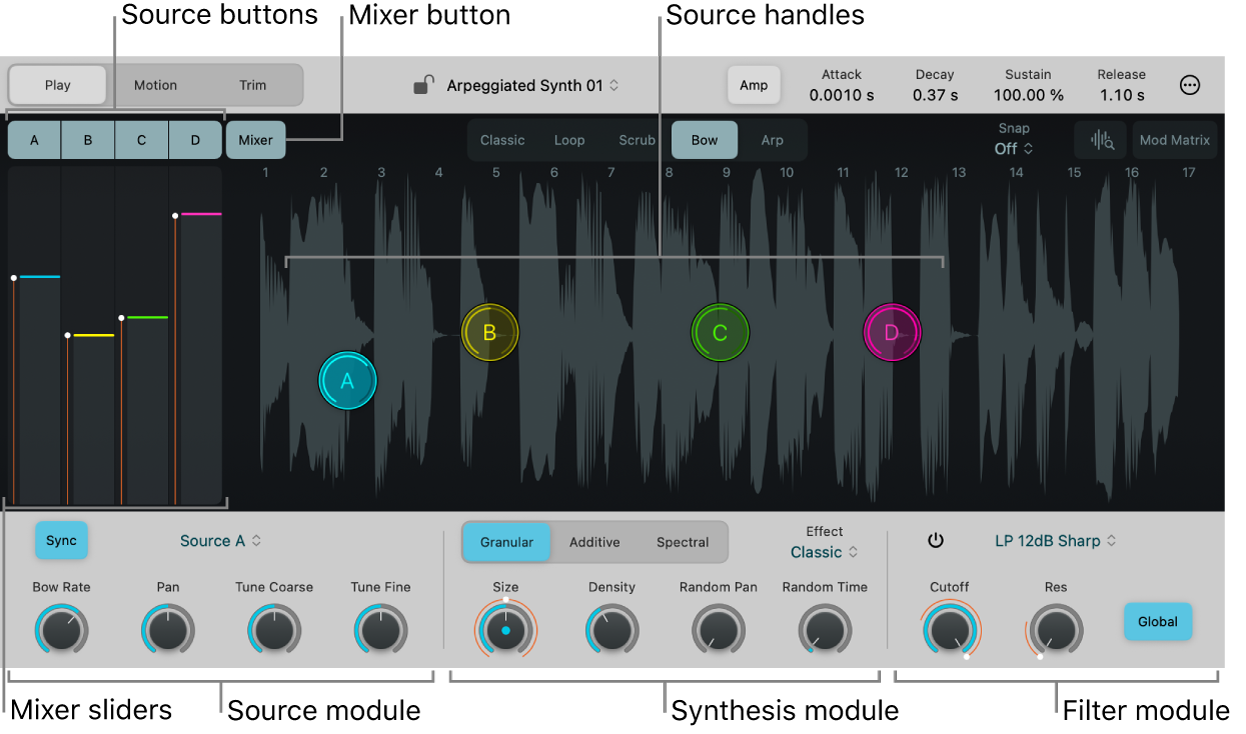The image size is (1246, 734).
Task: Click the waveform zoom magnifier icon
Action: click(x=1102, y=140)
